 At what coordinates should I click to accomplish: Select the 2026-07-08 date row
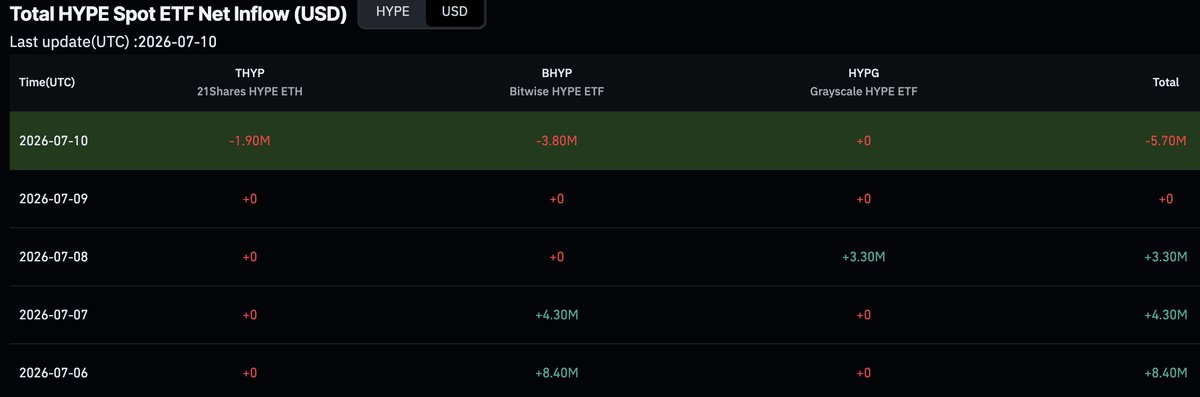tap(600, 257)
